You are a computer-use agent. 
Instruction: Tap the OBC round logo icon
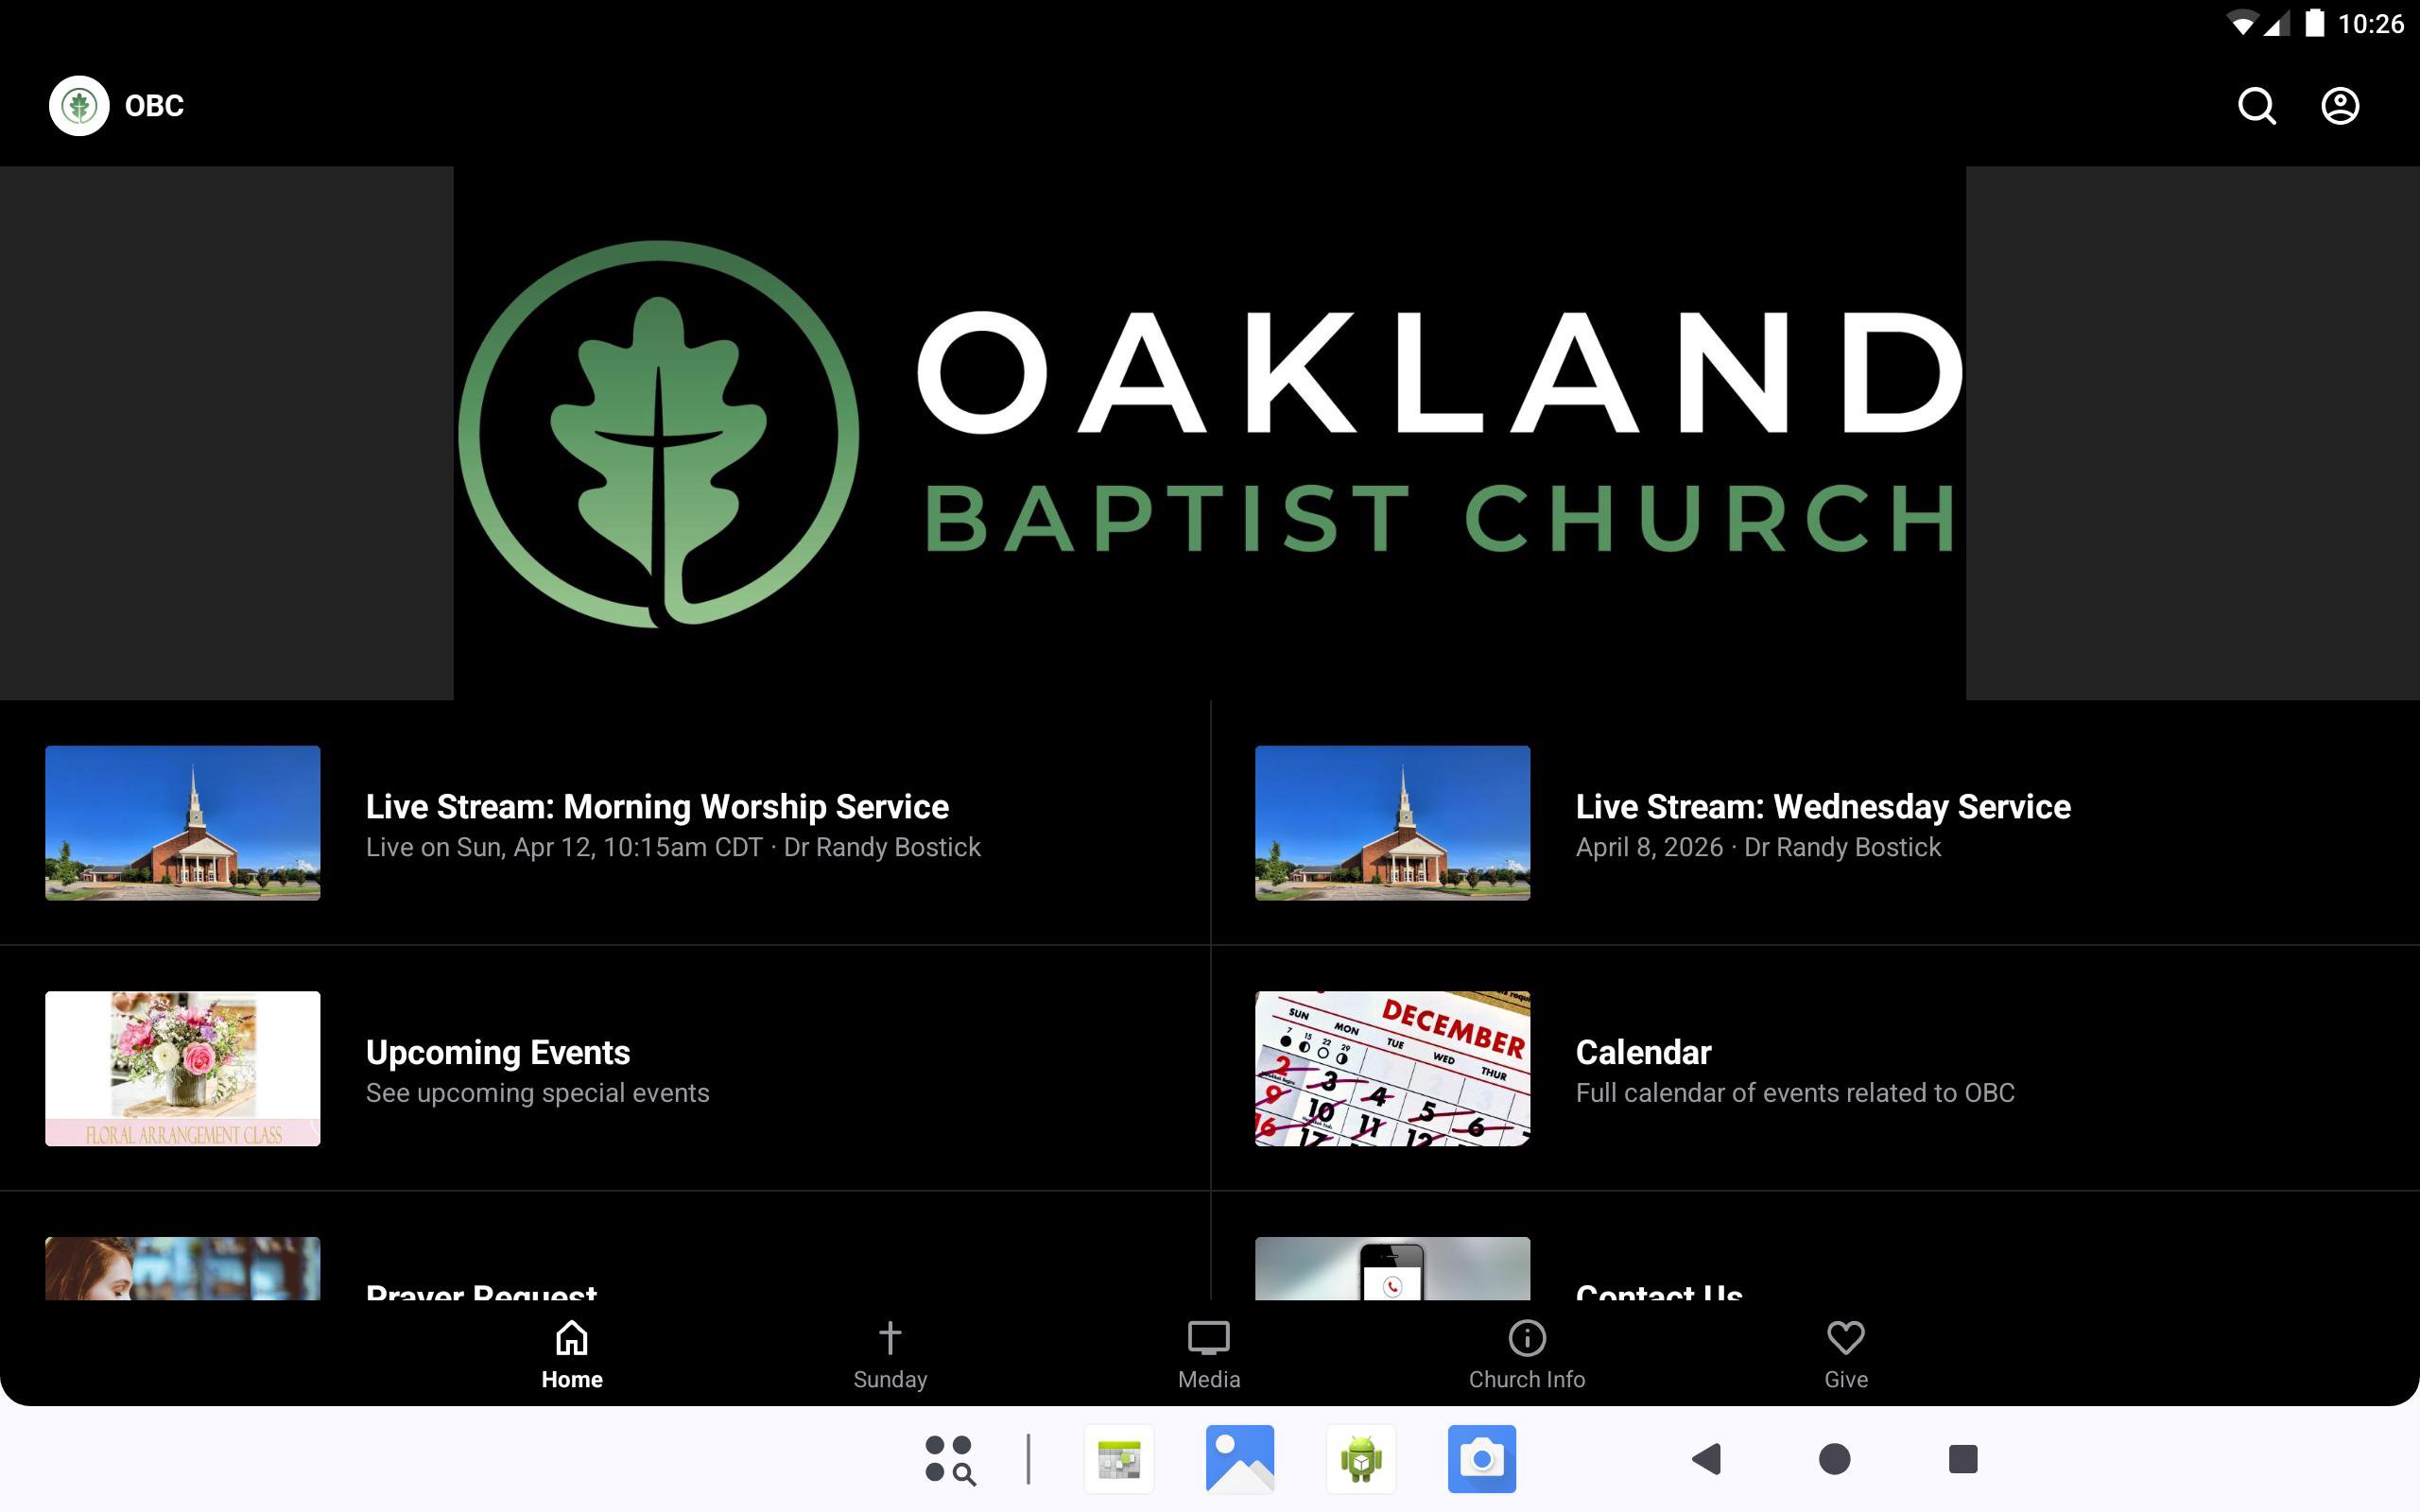coord(79,106)
